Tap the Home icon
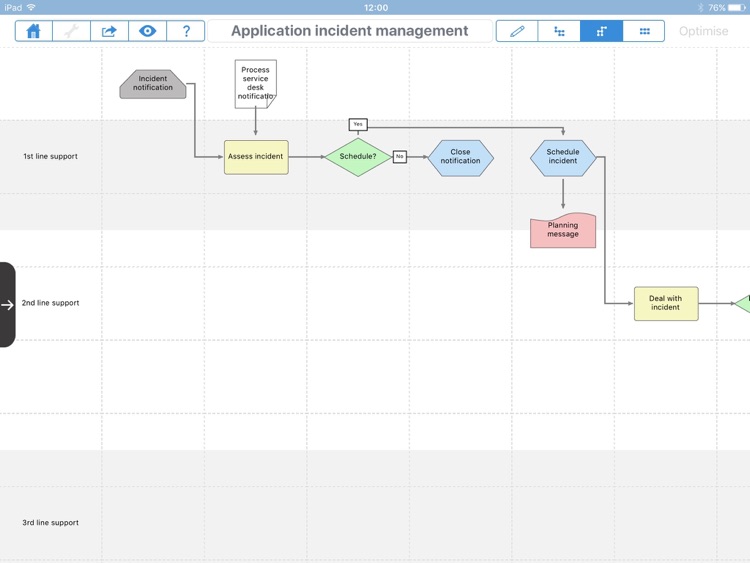This screenshot has height=563, width=750. point(33,31)
